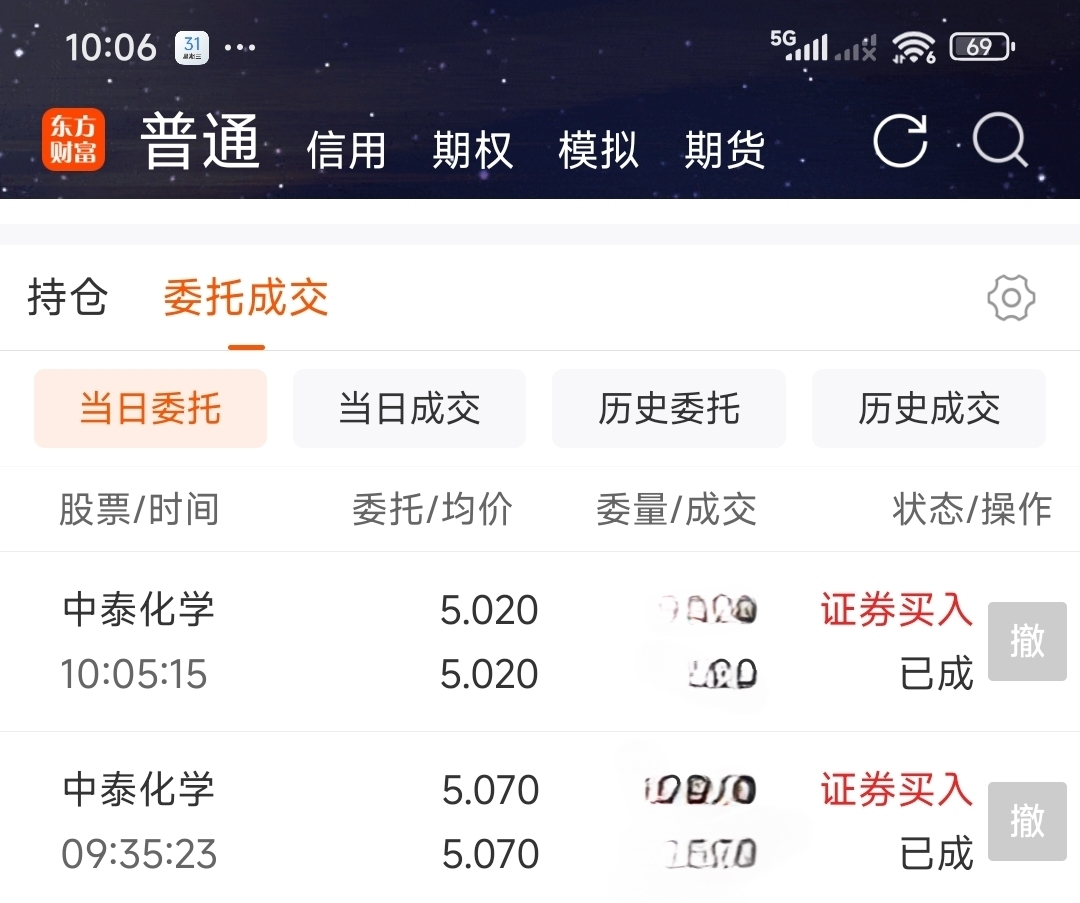Open settings gear next to 委托成交
This screenshot has height=903, width=1080.
[x=1010, y=298]
